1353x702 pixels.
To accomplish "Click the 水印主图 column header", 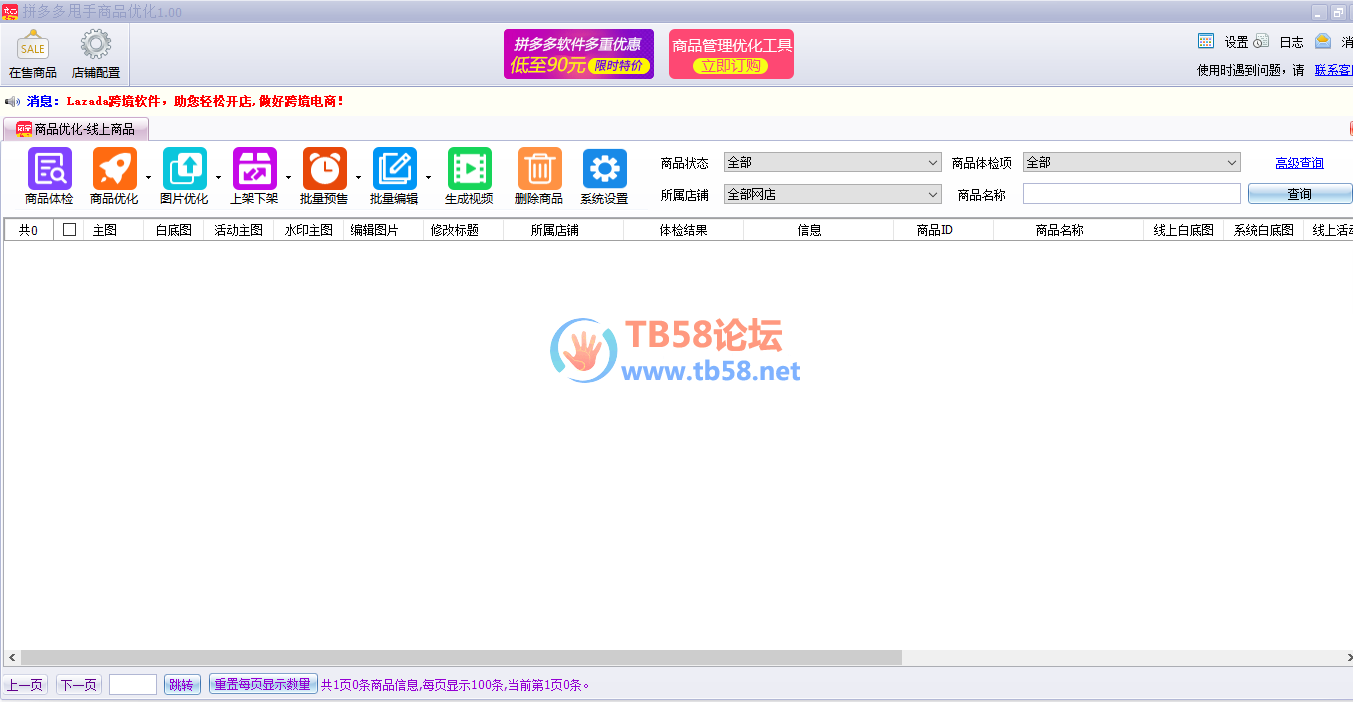I will [309, 230].
